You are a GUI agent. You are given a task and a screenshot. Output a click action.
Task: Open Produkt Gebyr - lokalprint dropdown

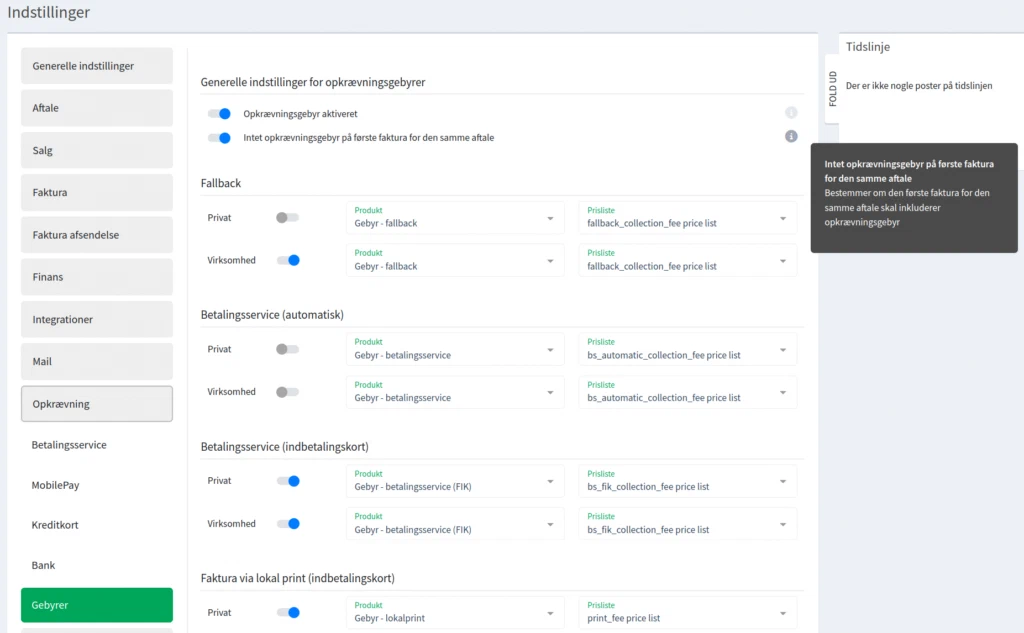(x=455, y=613)
